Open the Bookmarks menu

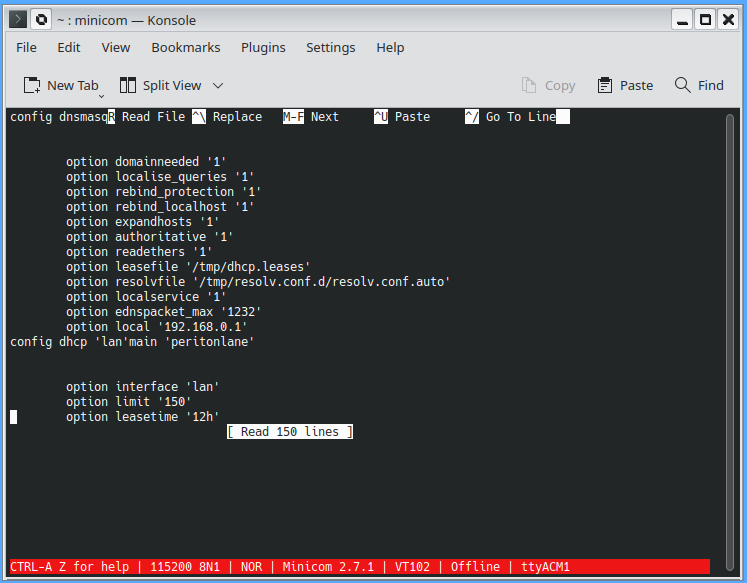(185, 47)
